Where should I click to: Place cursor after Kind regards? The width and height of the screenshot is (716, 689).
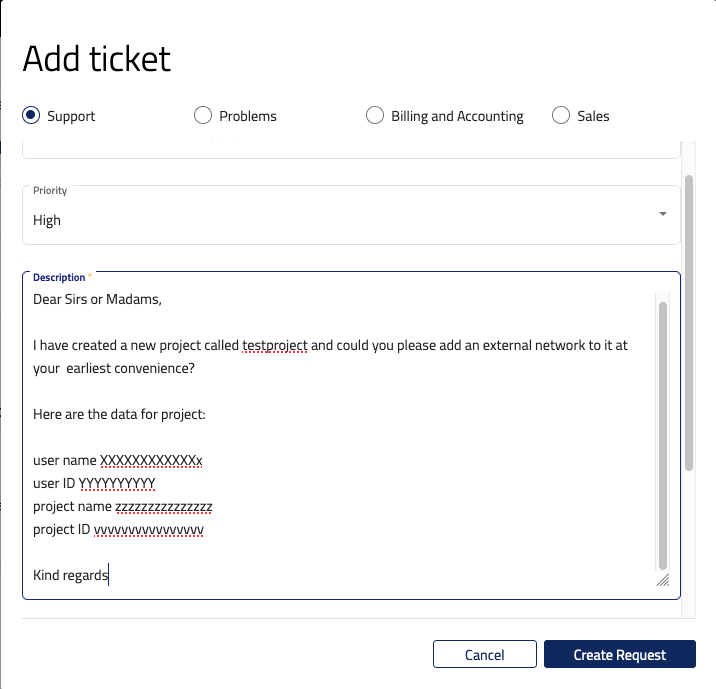point(109,576)
